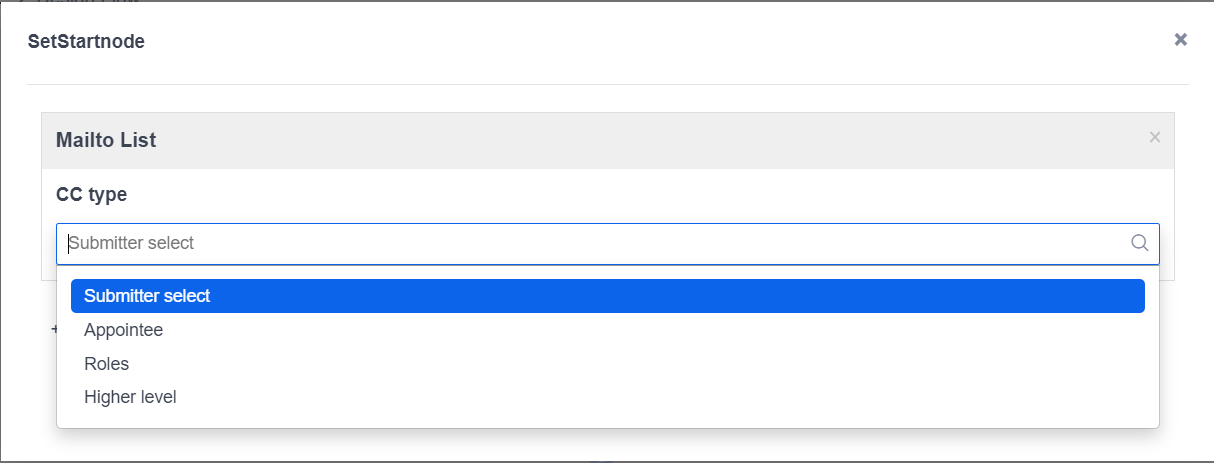Click the Submitter select placeholder text
The width and height of the screenshot is (1214, 463).
pos(131,243)
